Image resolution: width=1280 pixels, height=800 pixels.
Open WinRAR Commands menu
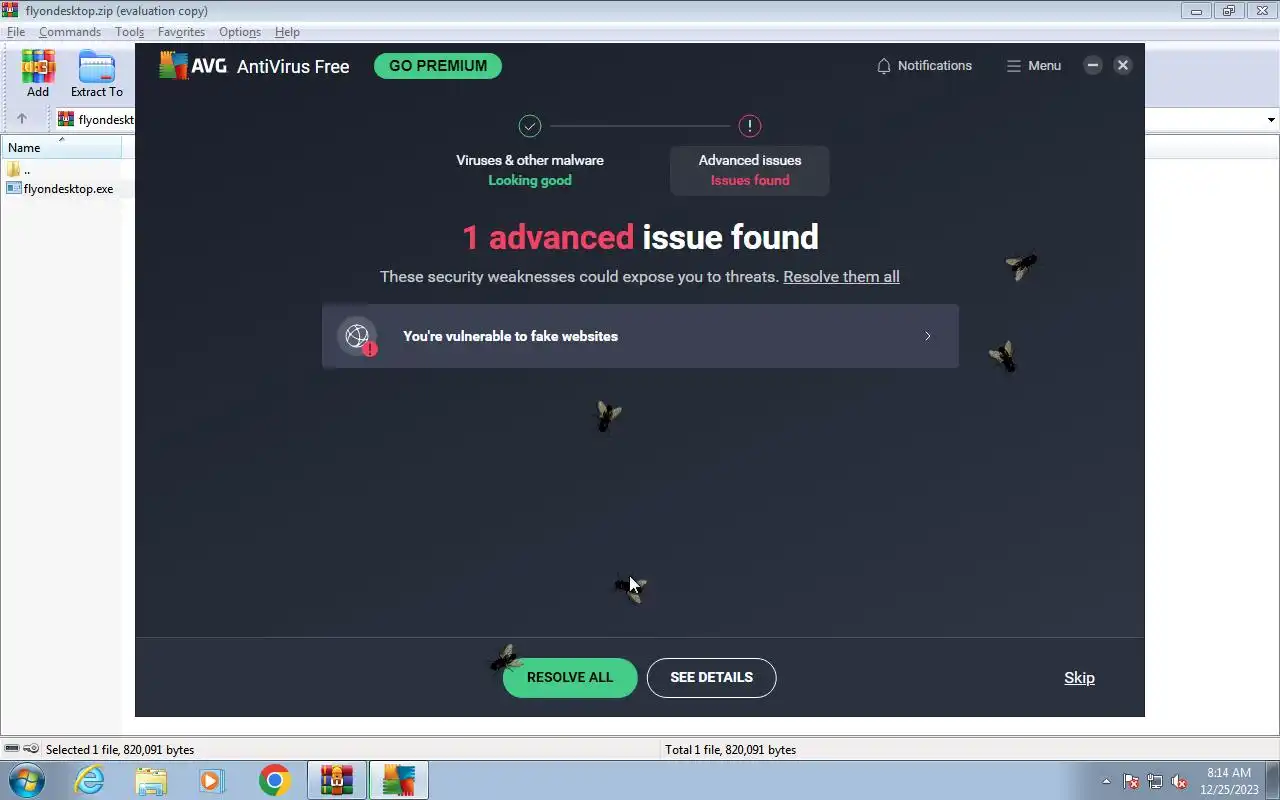(70, 32)
